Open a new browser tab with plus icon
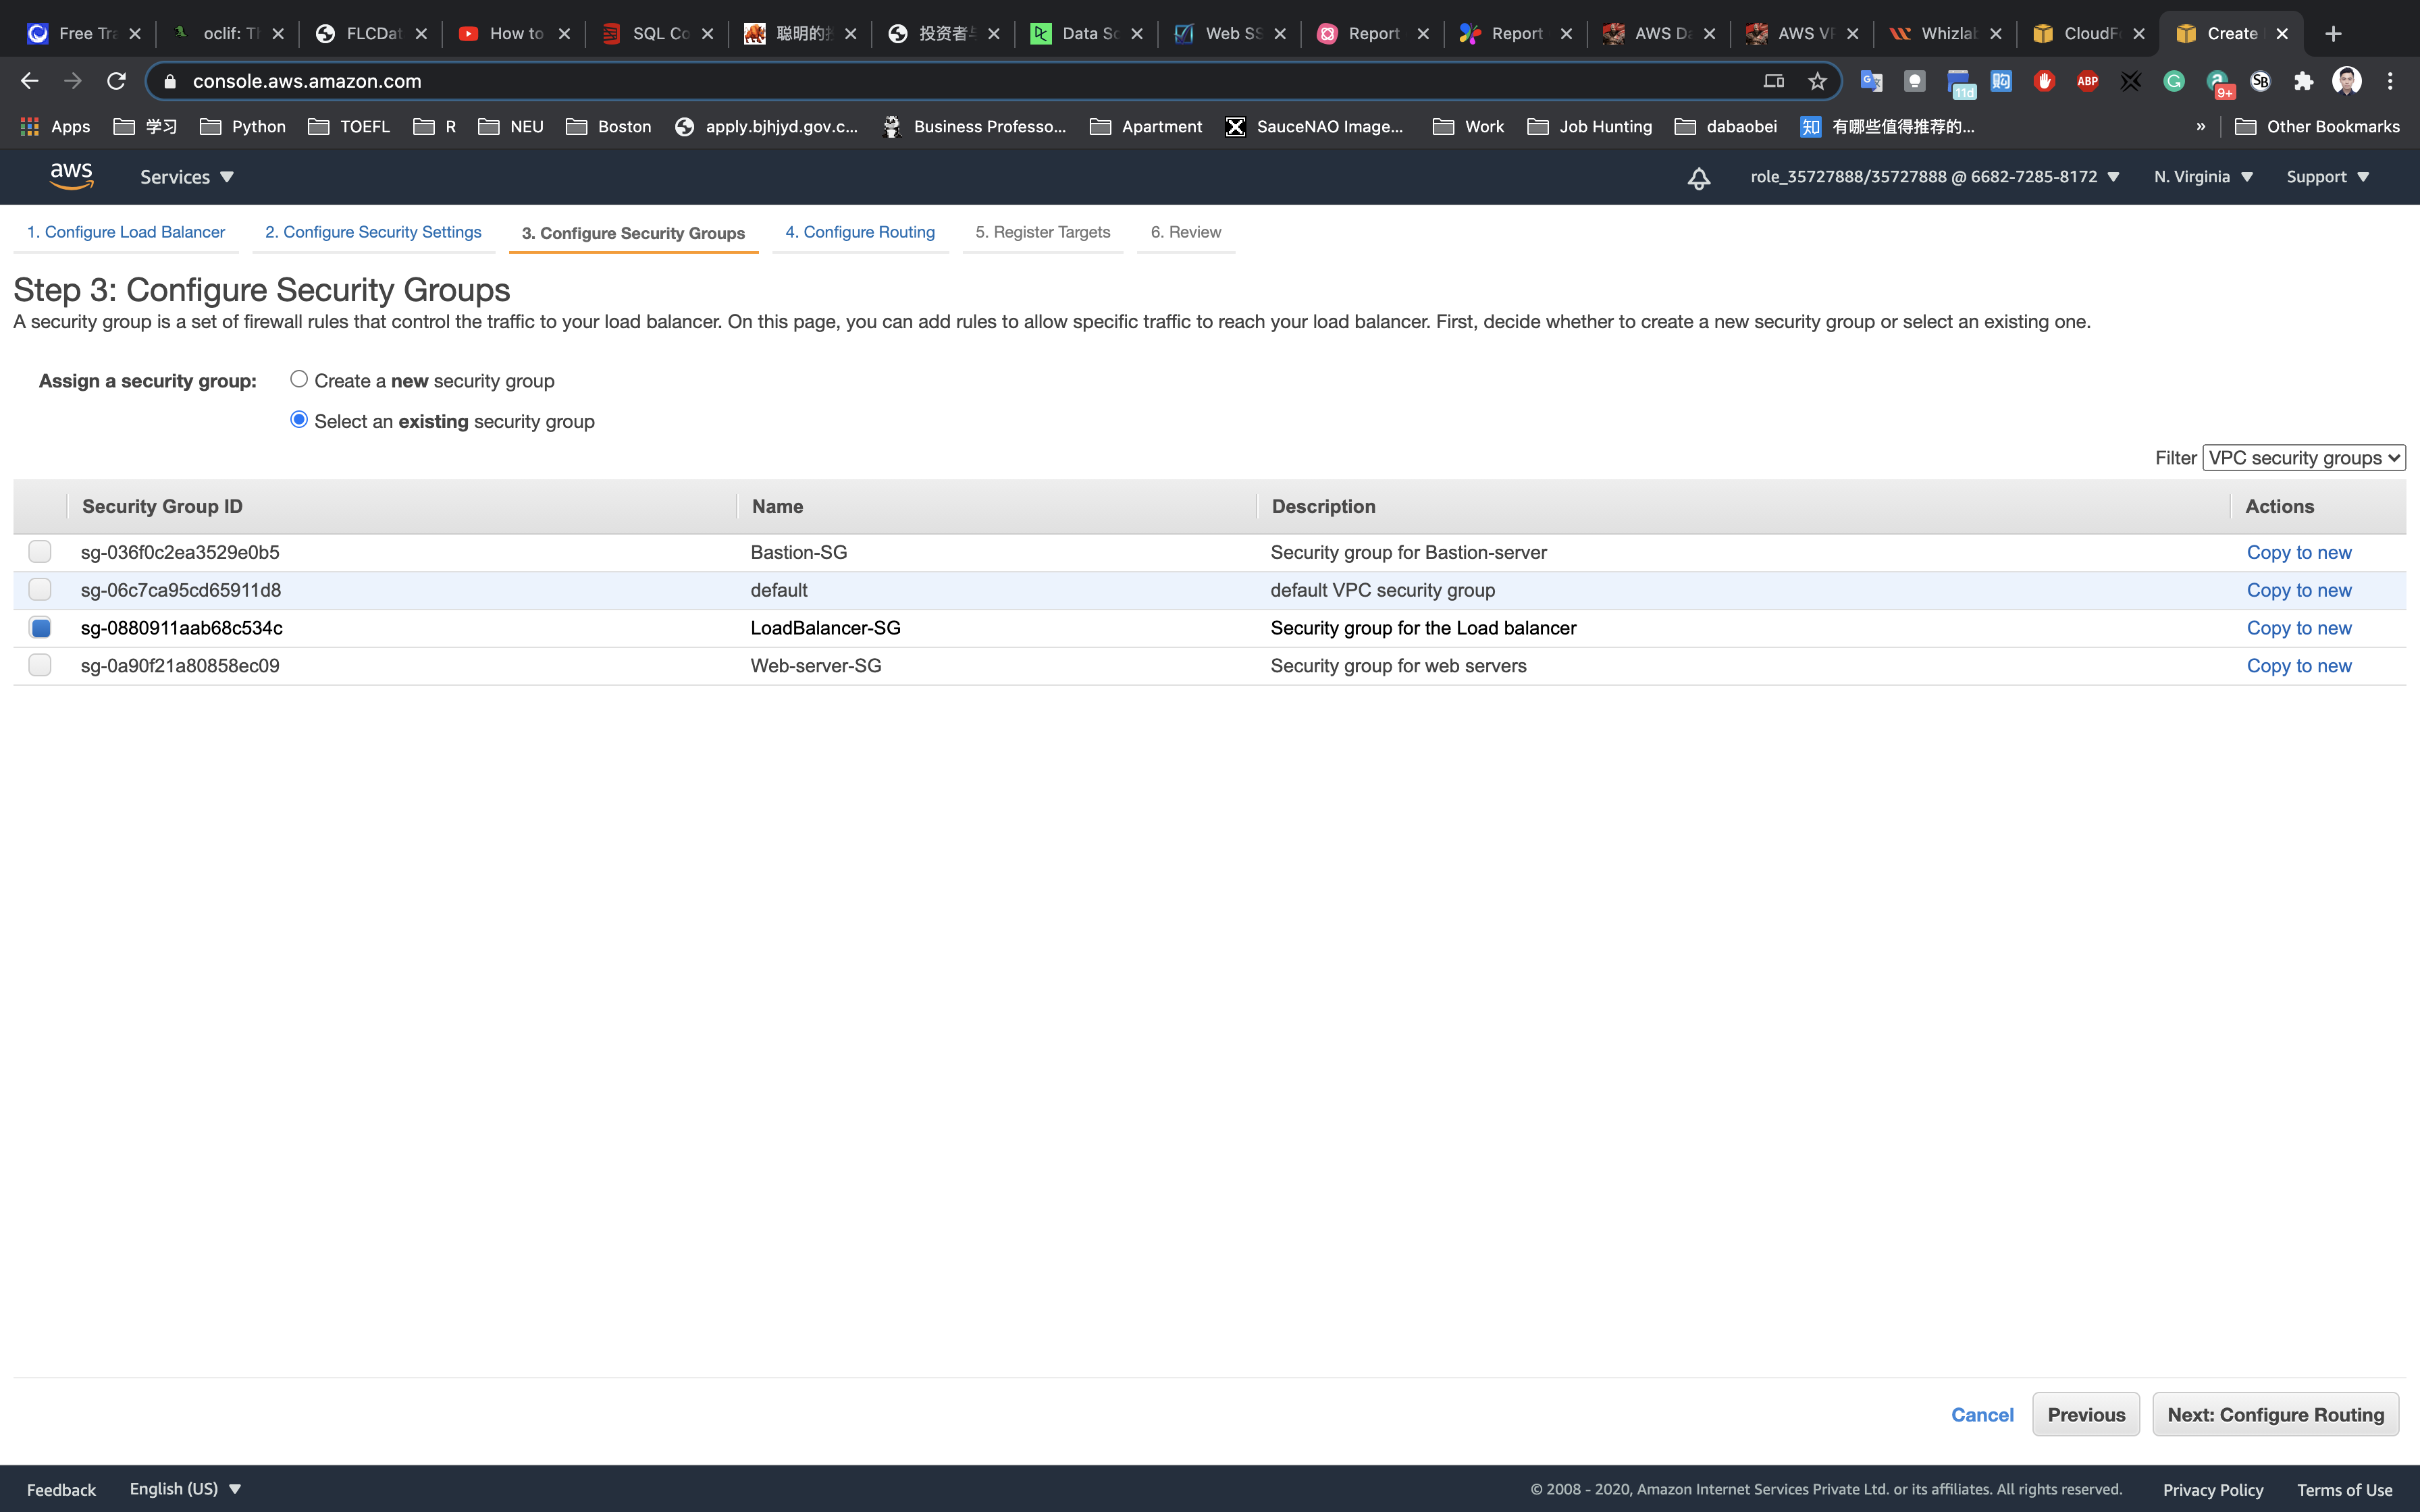This screenshot has height=1512, width=2420. click(x=2333, y=34)
